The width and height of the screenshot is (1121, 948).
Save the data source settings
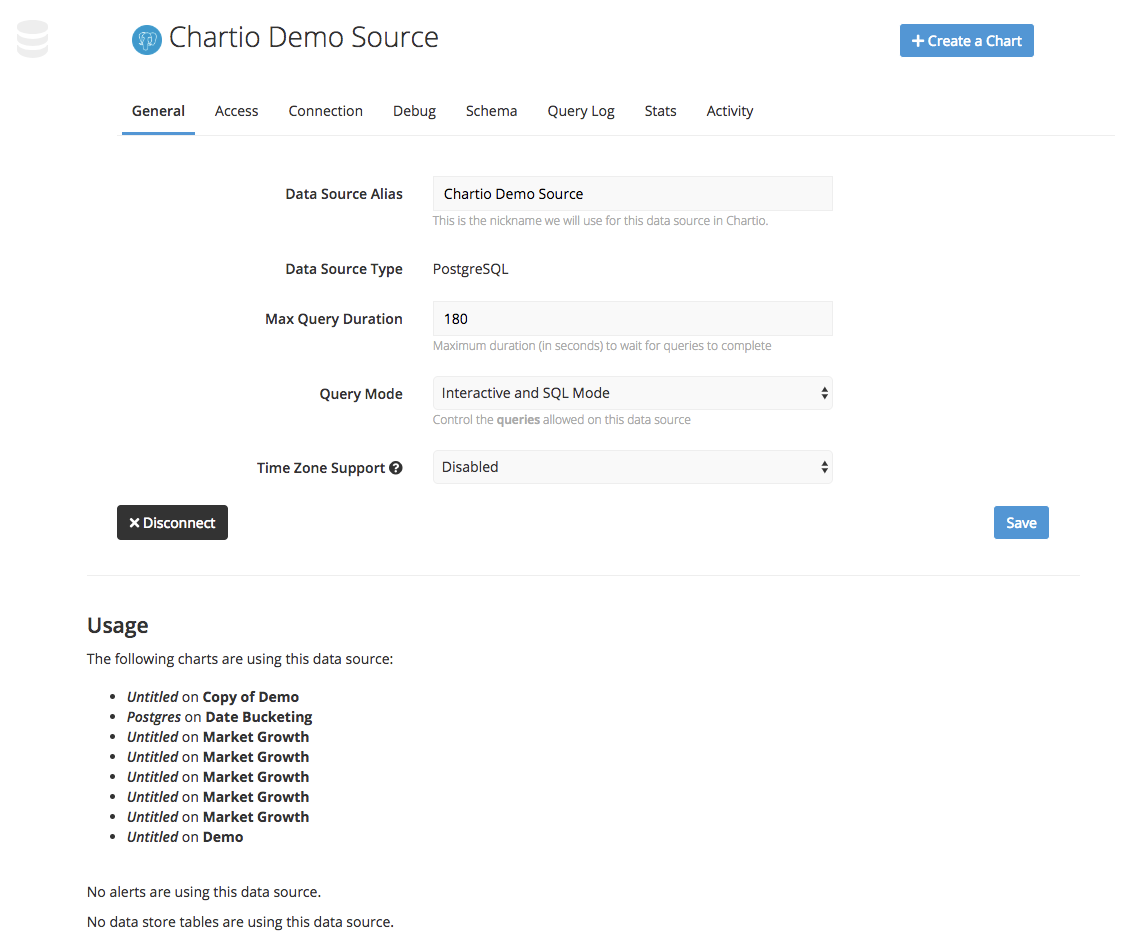[1021, 523]
